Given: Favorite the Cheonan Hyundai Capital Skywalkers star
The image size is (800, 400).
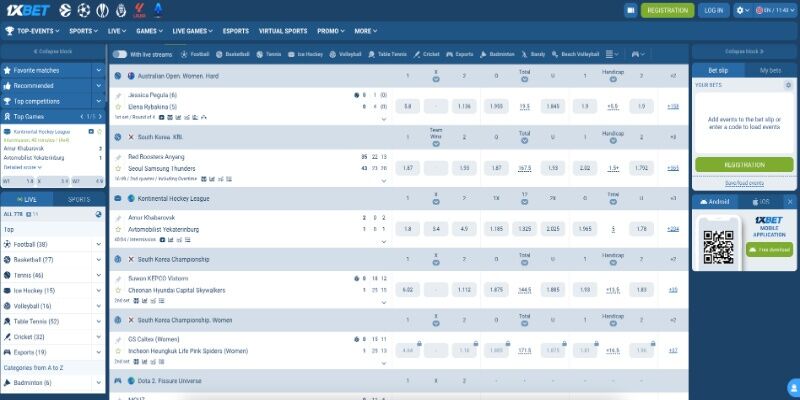Looking at the screenshot, I should click(x=118, y=290).
